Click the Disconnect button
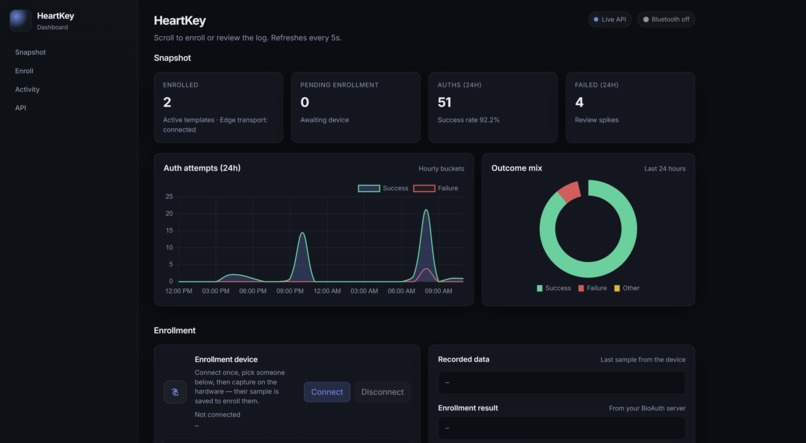 (382, 392)
